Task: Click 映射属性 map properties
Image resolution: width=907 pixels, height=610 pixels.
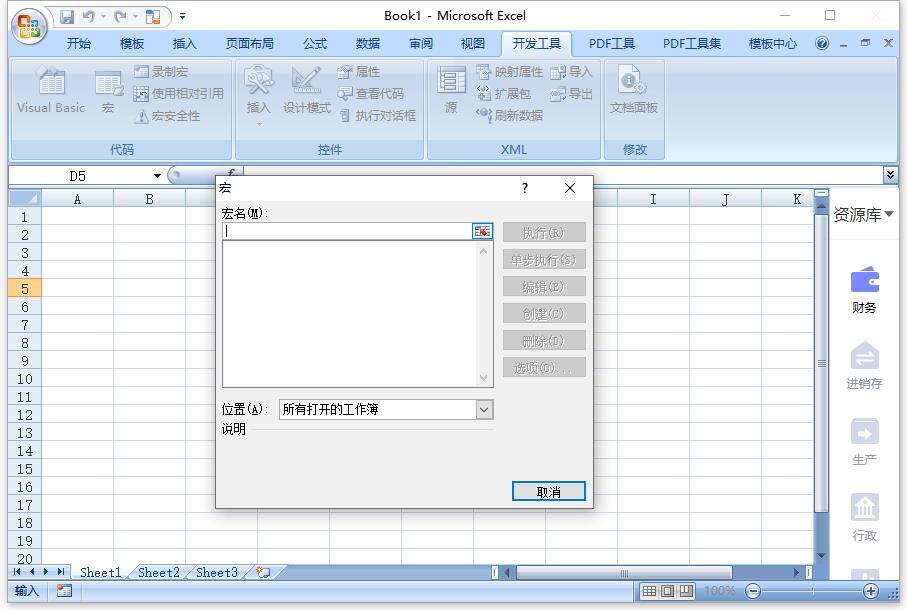Action: [x=509, y=72]
